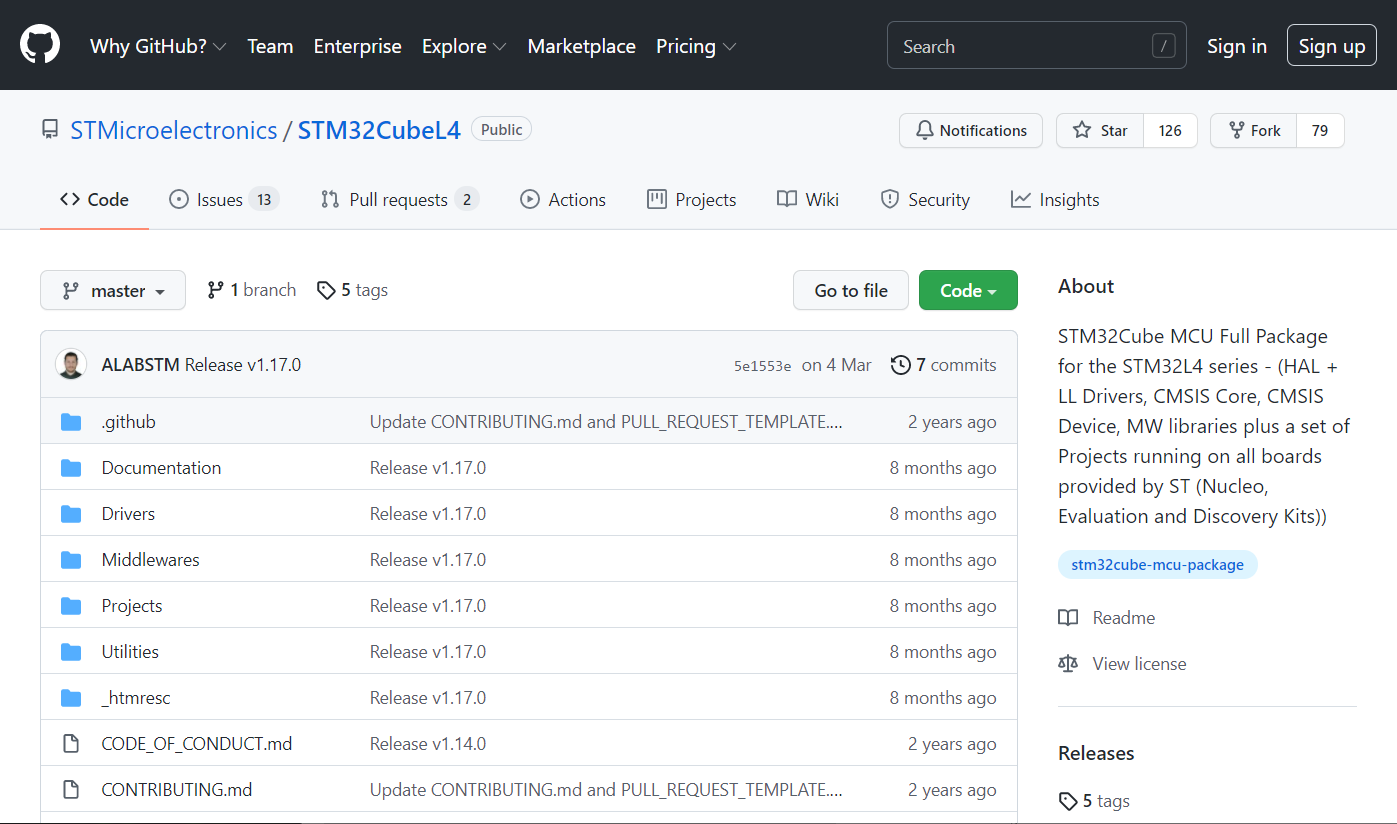Open the Releases heading link
This screenshot has height=824, width=1397.
point(1096,753)
